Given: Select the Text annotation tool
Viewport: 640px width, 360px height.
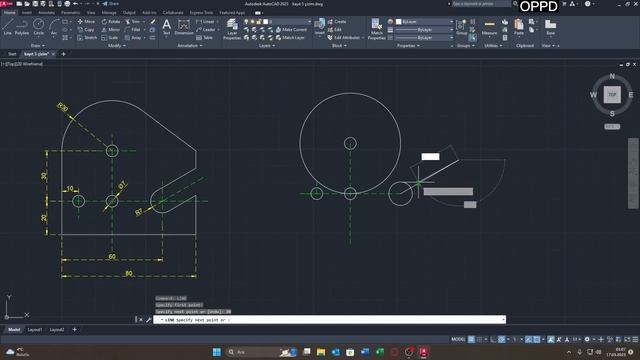Looking at the screenshot, I should coord(167,27).
